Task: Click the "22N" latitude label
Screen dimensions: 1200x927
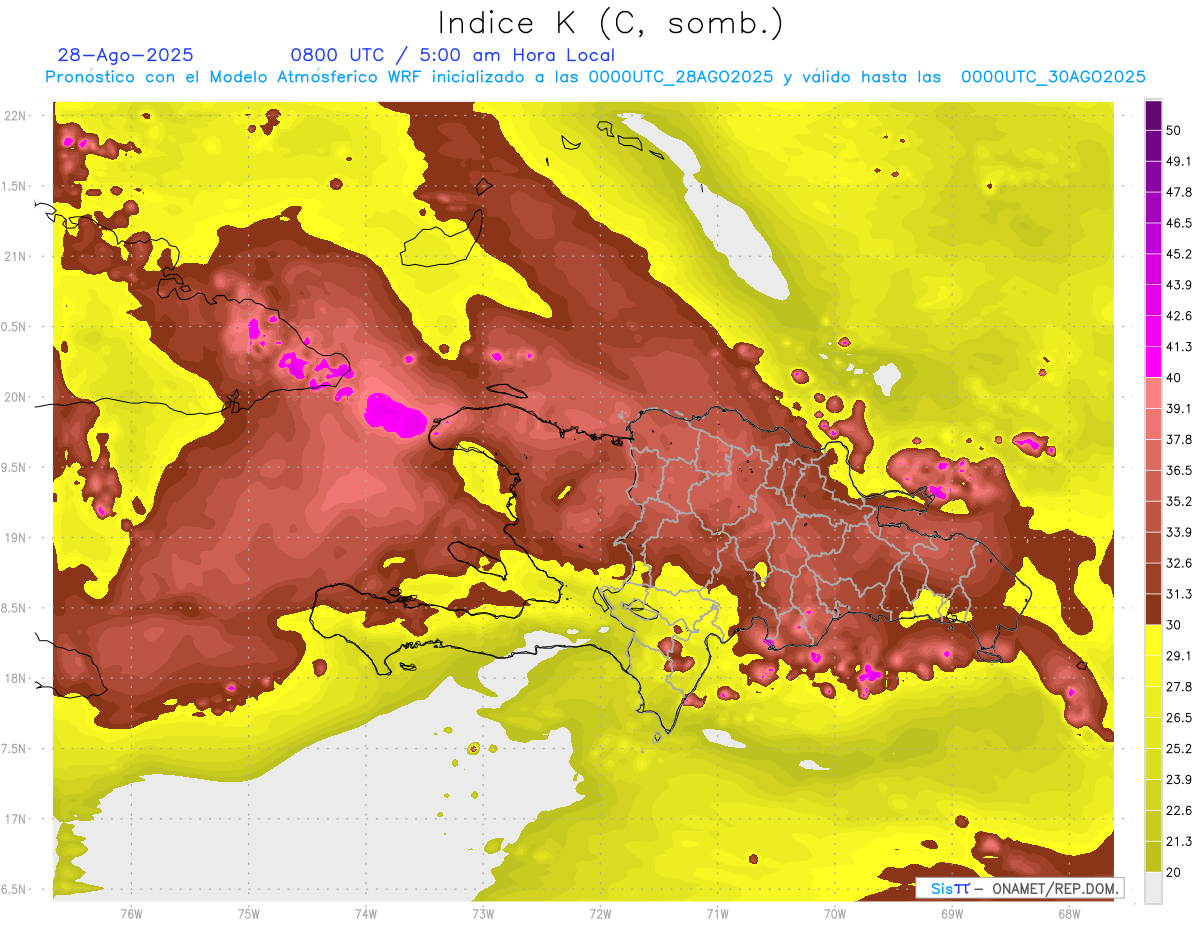Action: tap(16, 116)
